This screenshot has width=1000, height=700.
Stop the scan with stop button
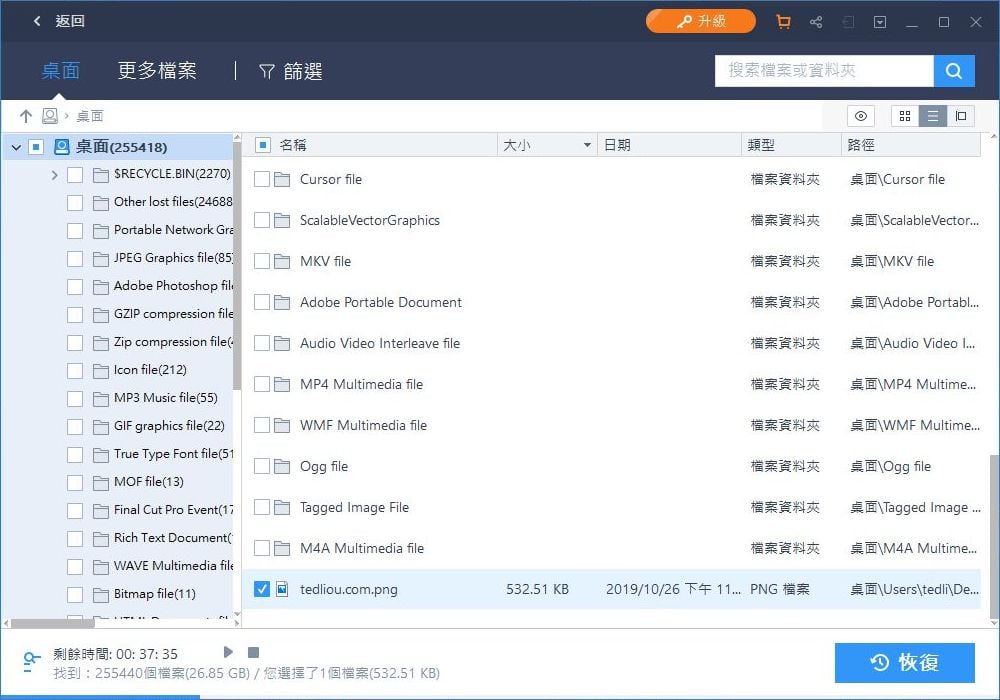(253, 652)
